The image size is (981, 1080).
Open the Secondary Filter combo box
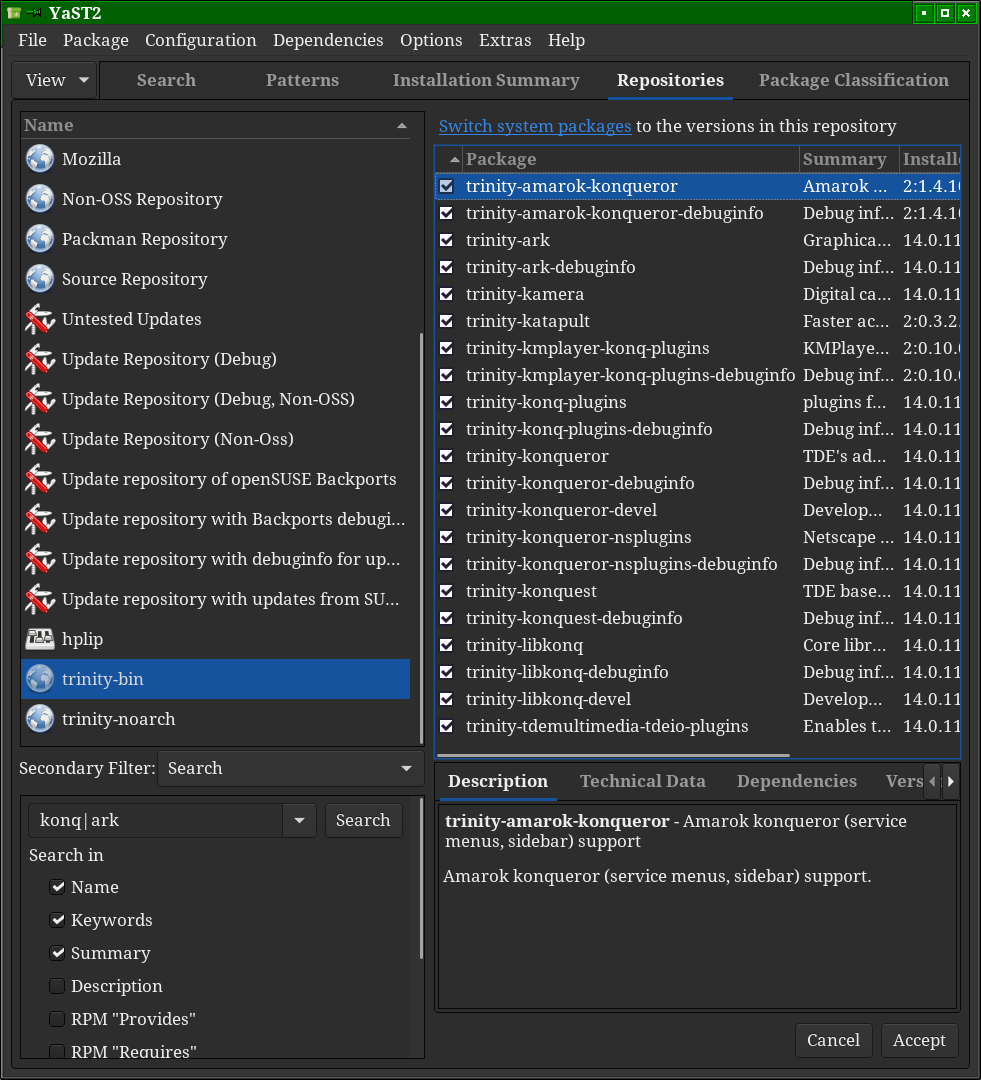click(x=290, y=768)
